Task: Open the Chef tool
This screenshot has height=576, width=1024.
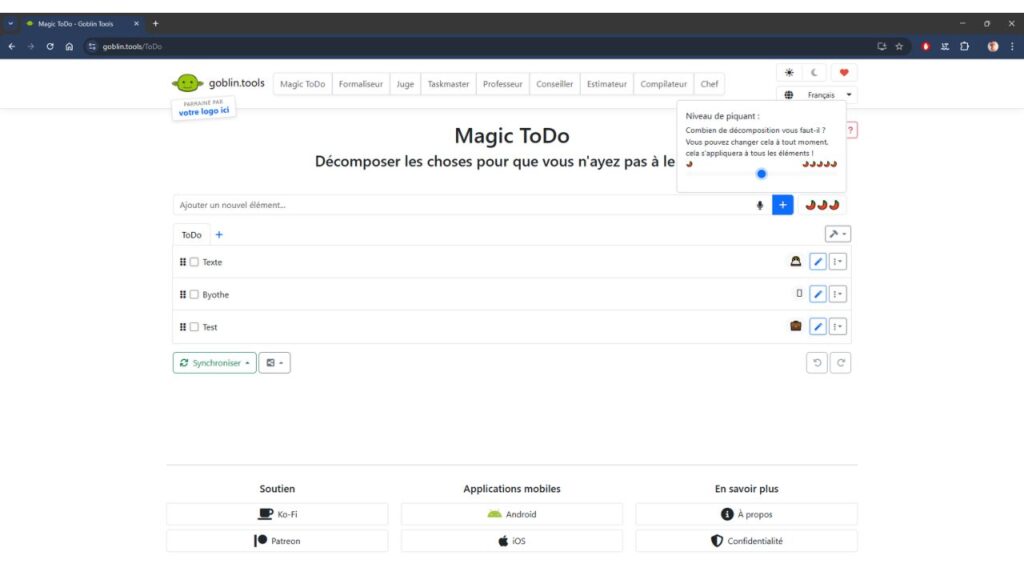Action: (x=709, y=84)
